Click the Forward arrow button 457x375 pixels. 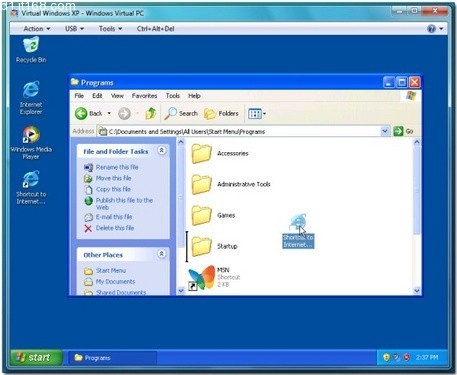[124, 114]
